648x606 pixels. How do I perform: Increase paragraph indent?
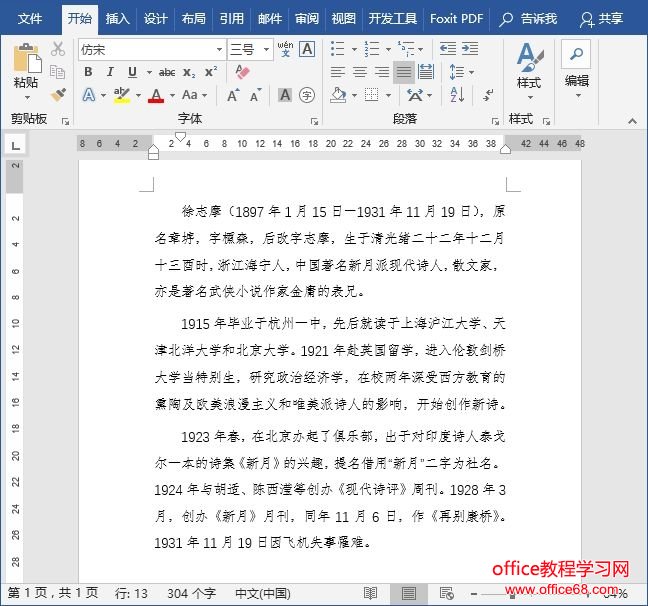[x=470, y=49]
